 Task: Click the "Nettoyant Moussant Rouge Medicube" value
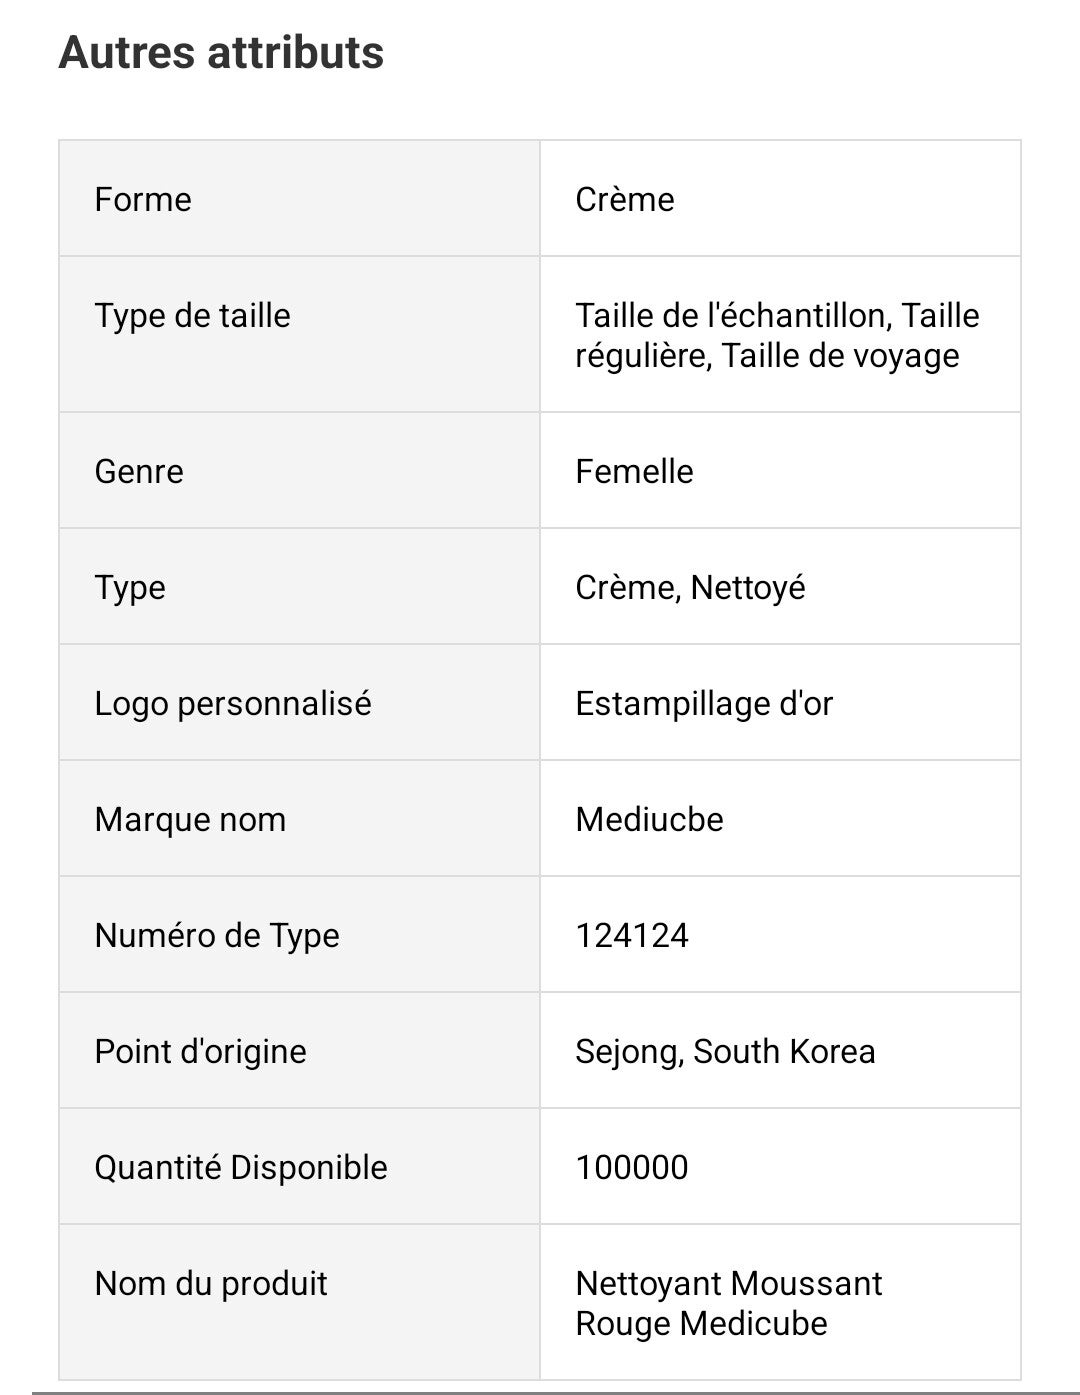(728, 1304)
